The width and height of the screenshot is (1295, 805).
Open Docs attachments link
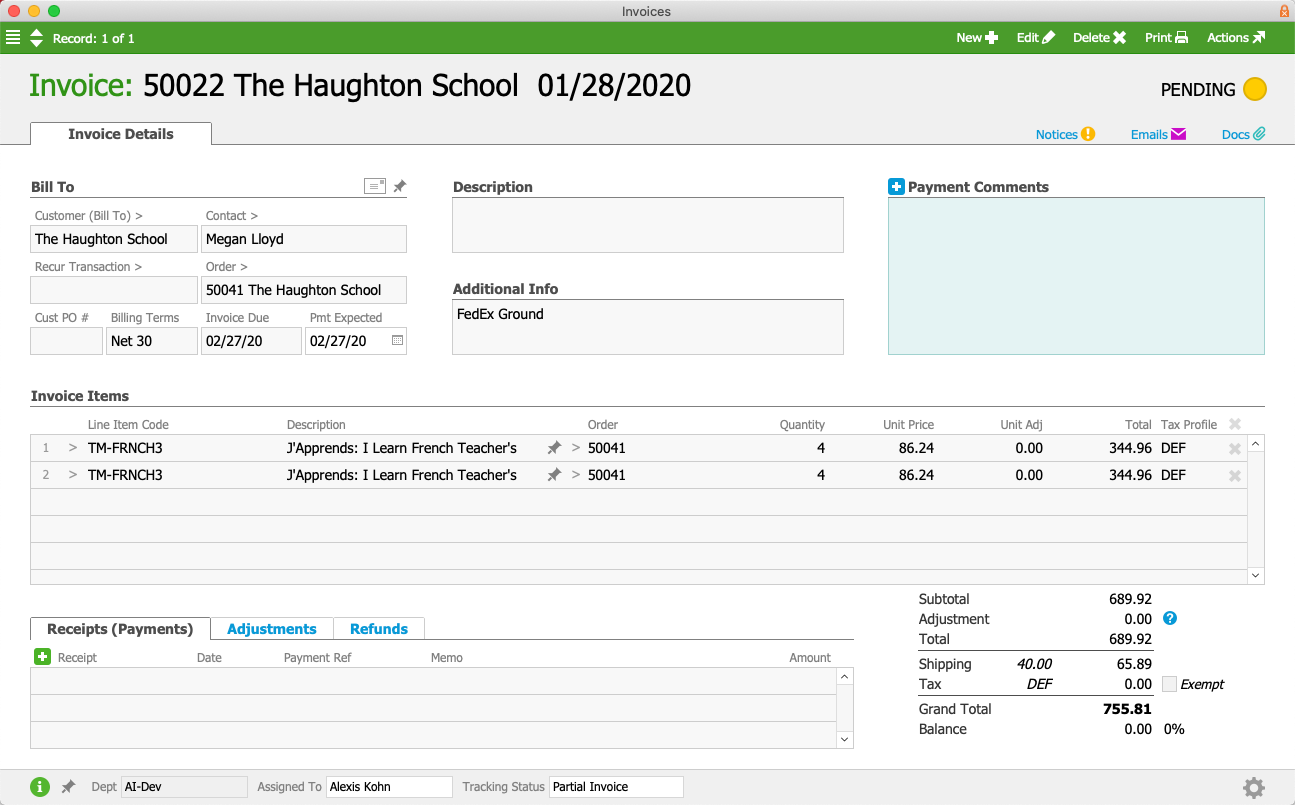click(1244, 134)
